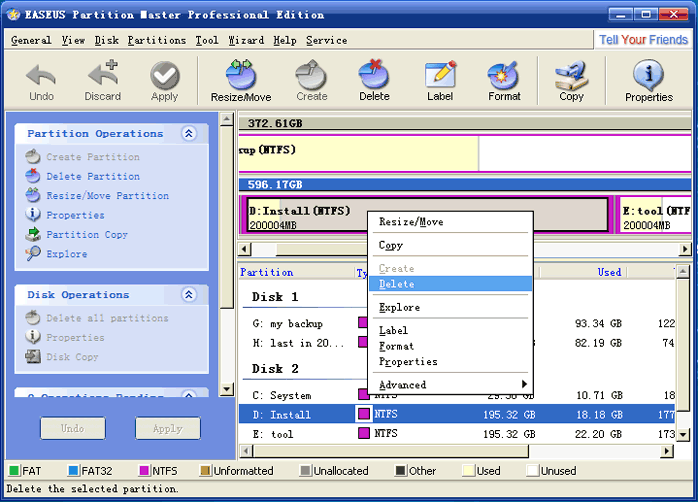This screenshot has width=698, height=502.
Task: Click the NTFS magenta legend swatch
Action: [x=144, y=470]
